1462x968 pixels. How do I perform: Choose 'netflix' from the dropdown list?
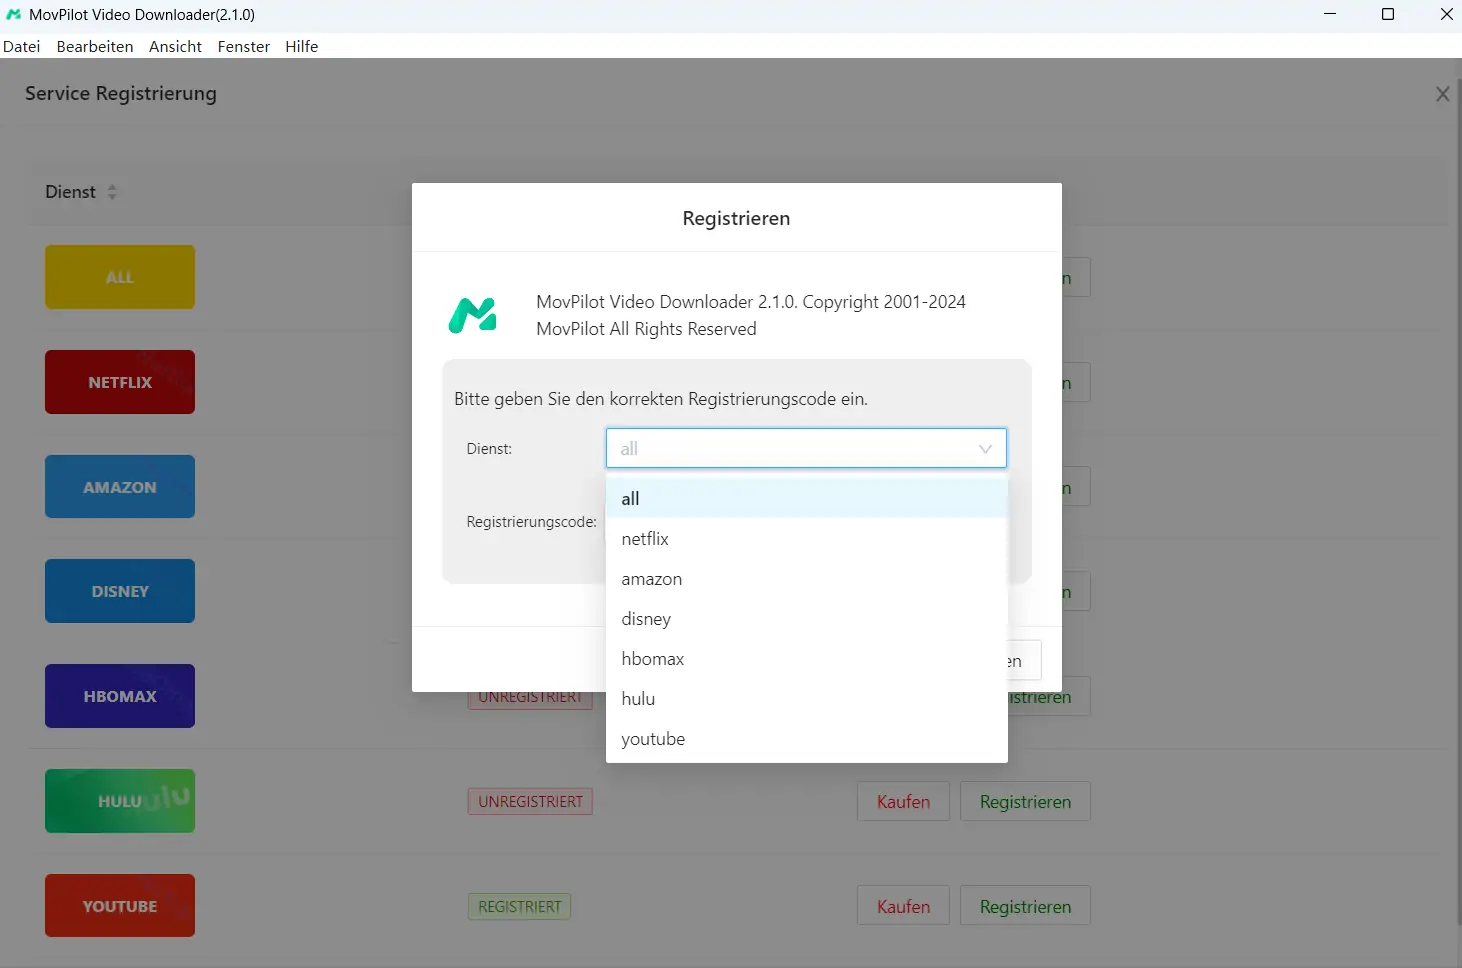pyautogui.click(x=806, y=538)
